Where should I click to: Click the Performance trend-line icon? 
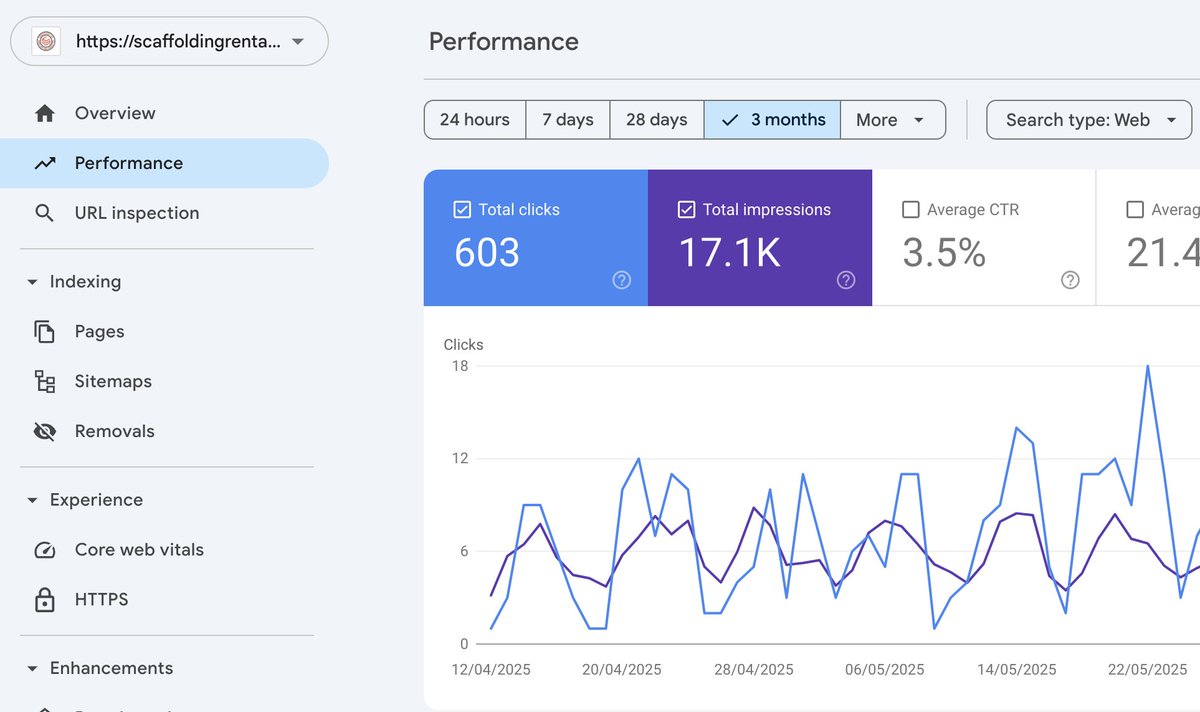click(44, 162)
